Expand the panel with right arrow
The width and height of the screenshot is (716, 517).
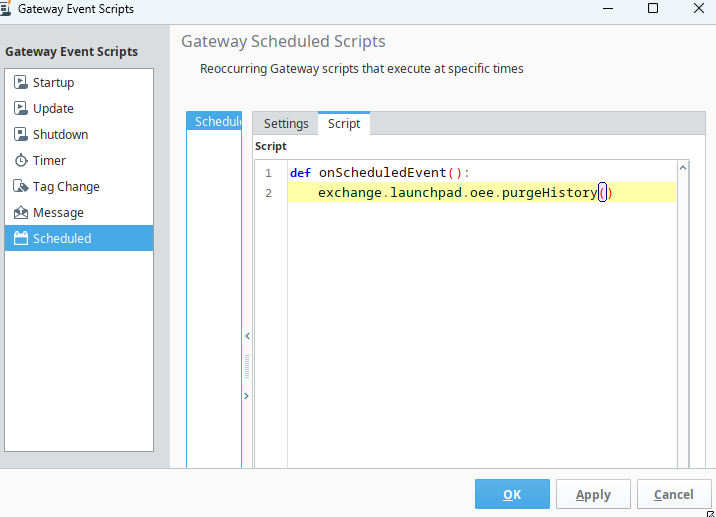tap(247, 397)
